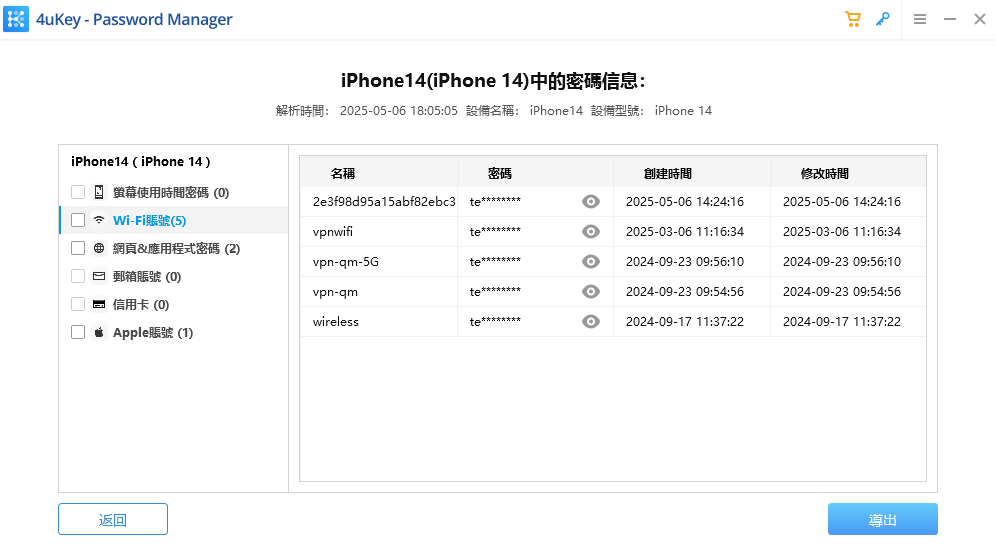Image resolution: width=996 pixels, height=554 pixels.
Task: Select the Wi-Fi賬號(5) category
Action: click(x=149, y=220)
